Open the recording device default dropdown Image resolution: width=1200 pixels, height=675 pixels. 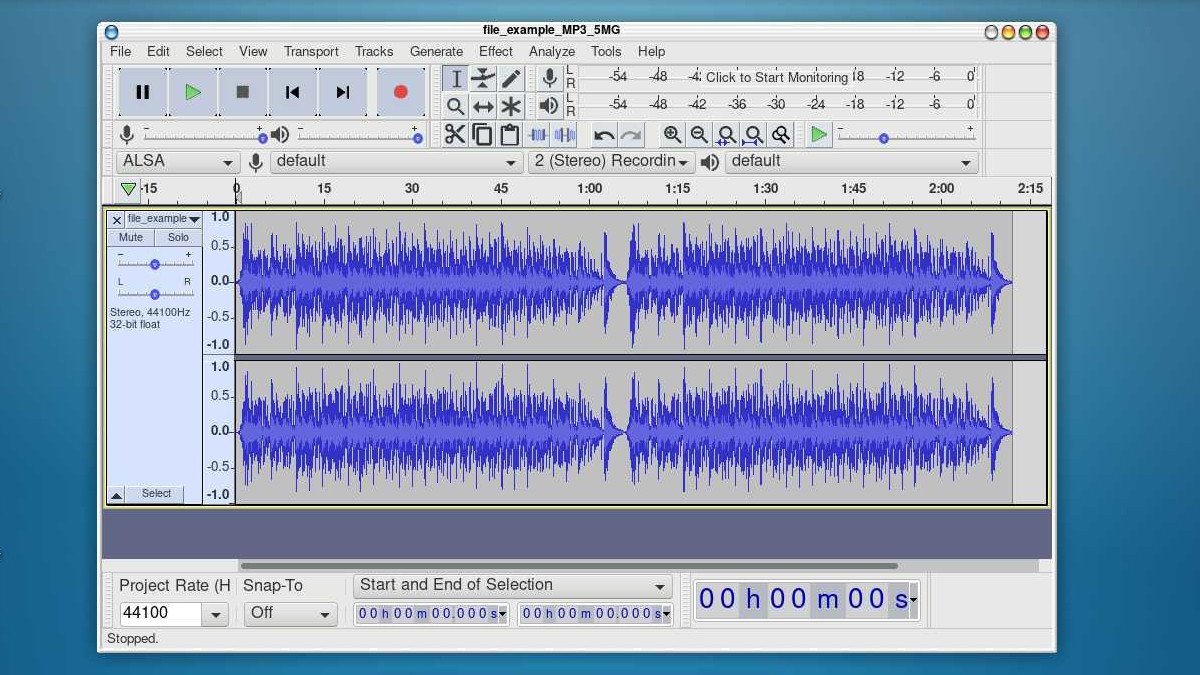397,161
